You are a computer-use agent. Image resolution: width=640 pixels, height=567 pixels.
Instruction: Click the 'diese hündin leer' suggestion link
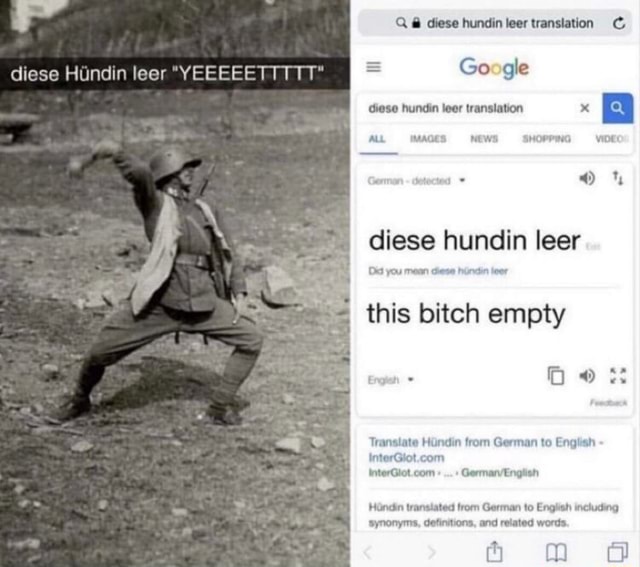click(x=469, y=271)
